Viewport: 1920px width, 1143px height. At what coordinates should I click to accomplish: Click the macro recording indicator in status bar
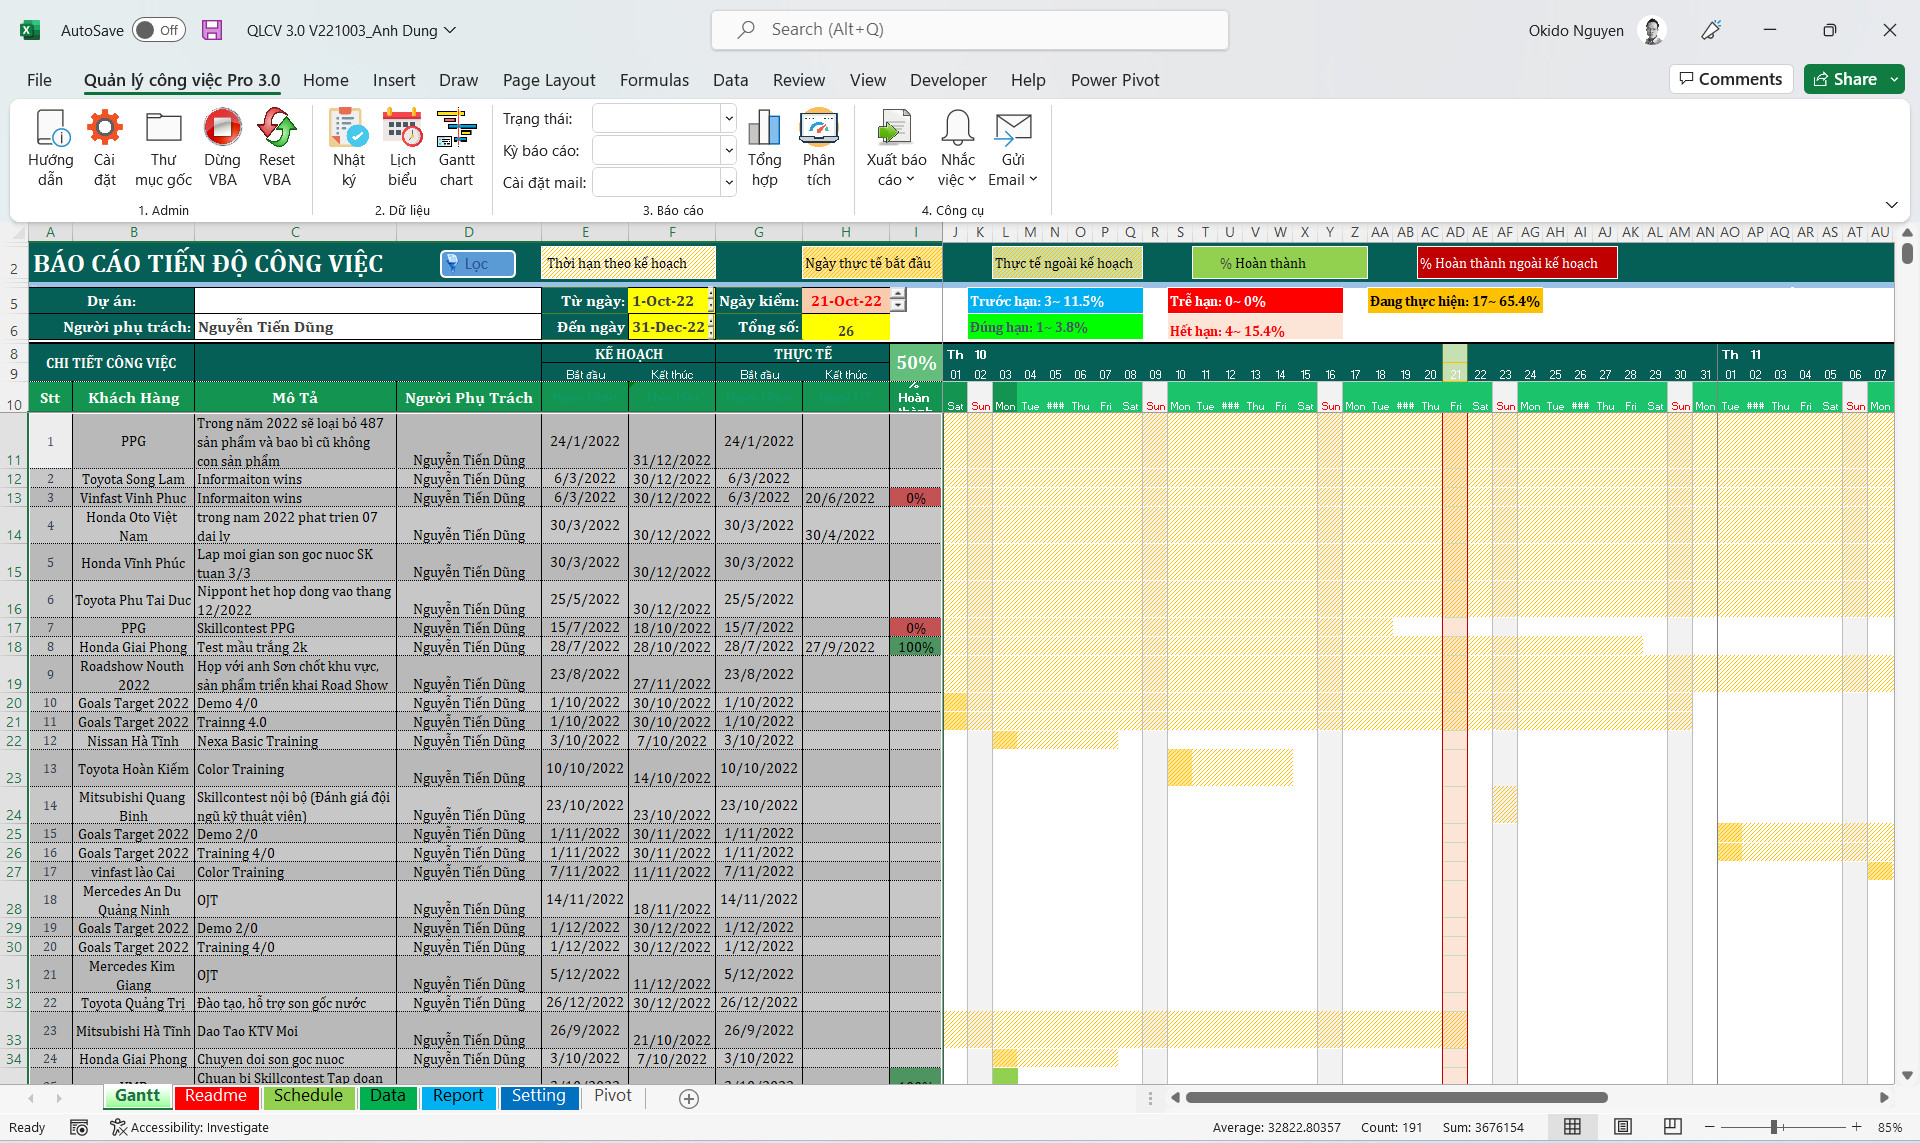click(79, 1127)
